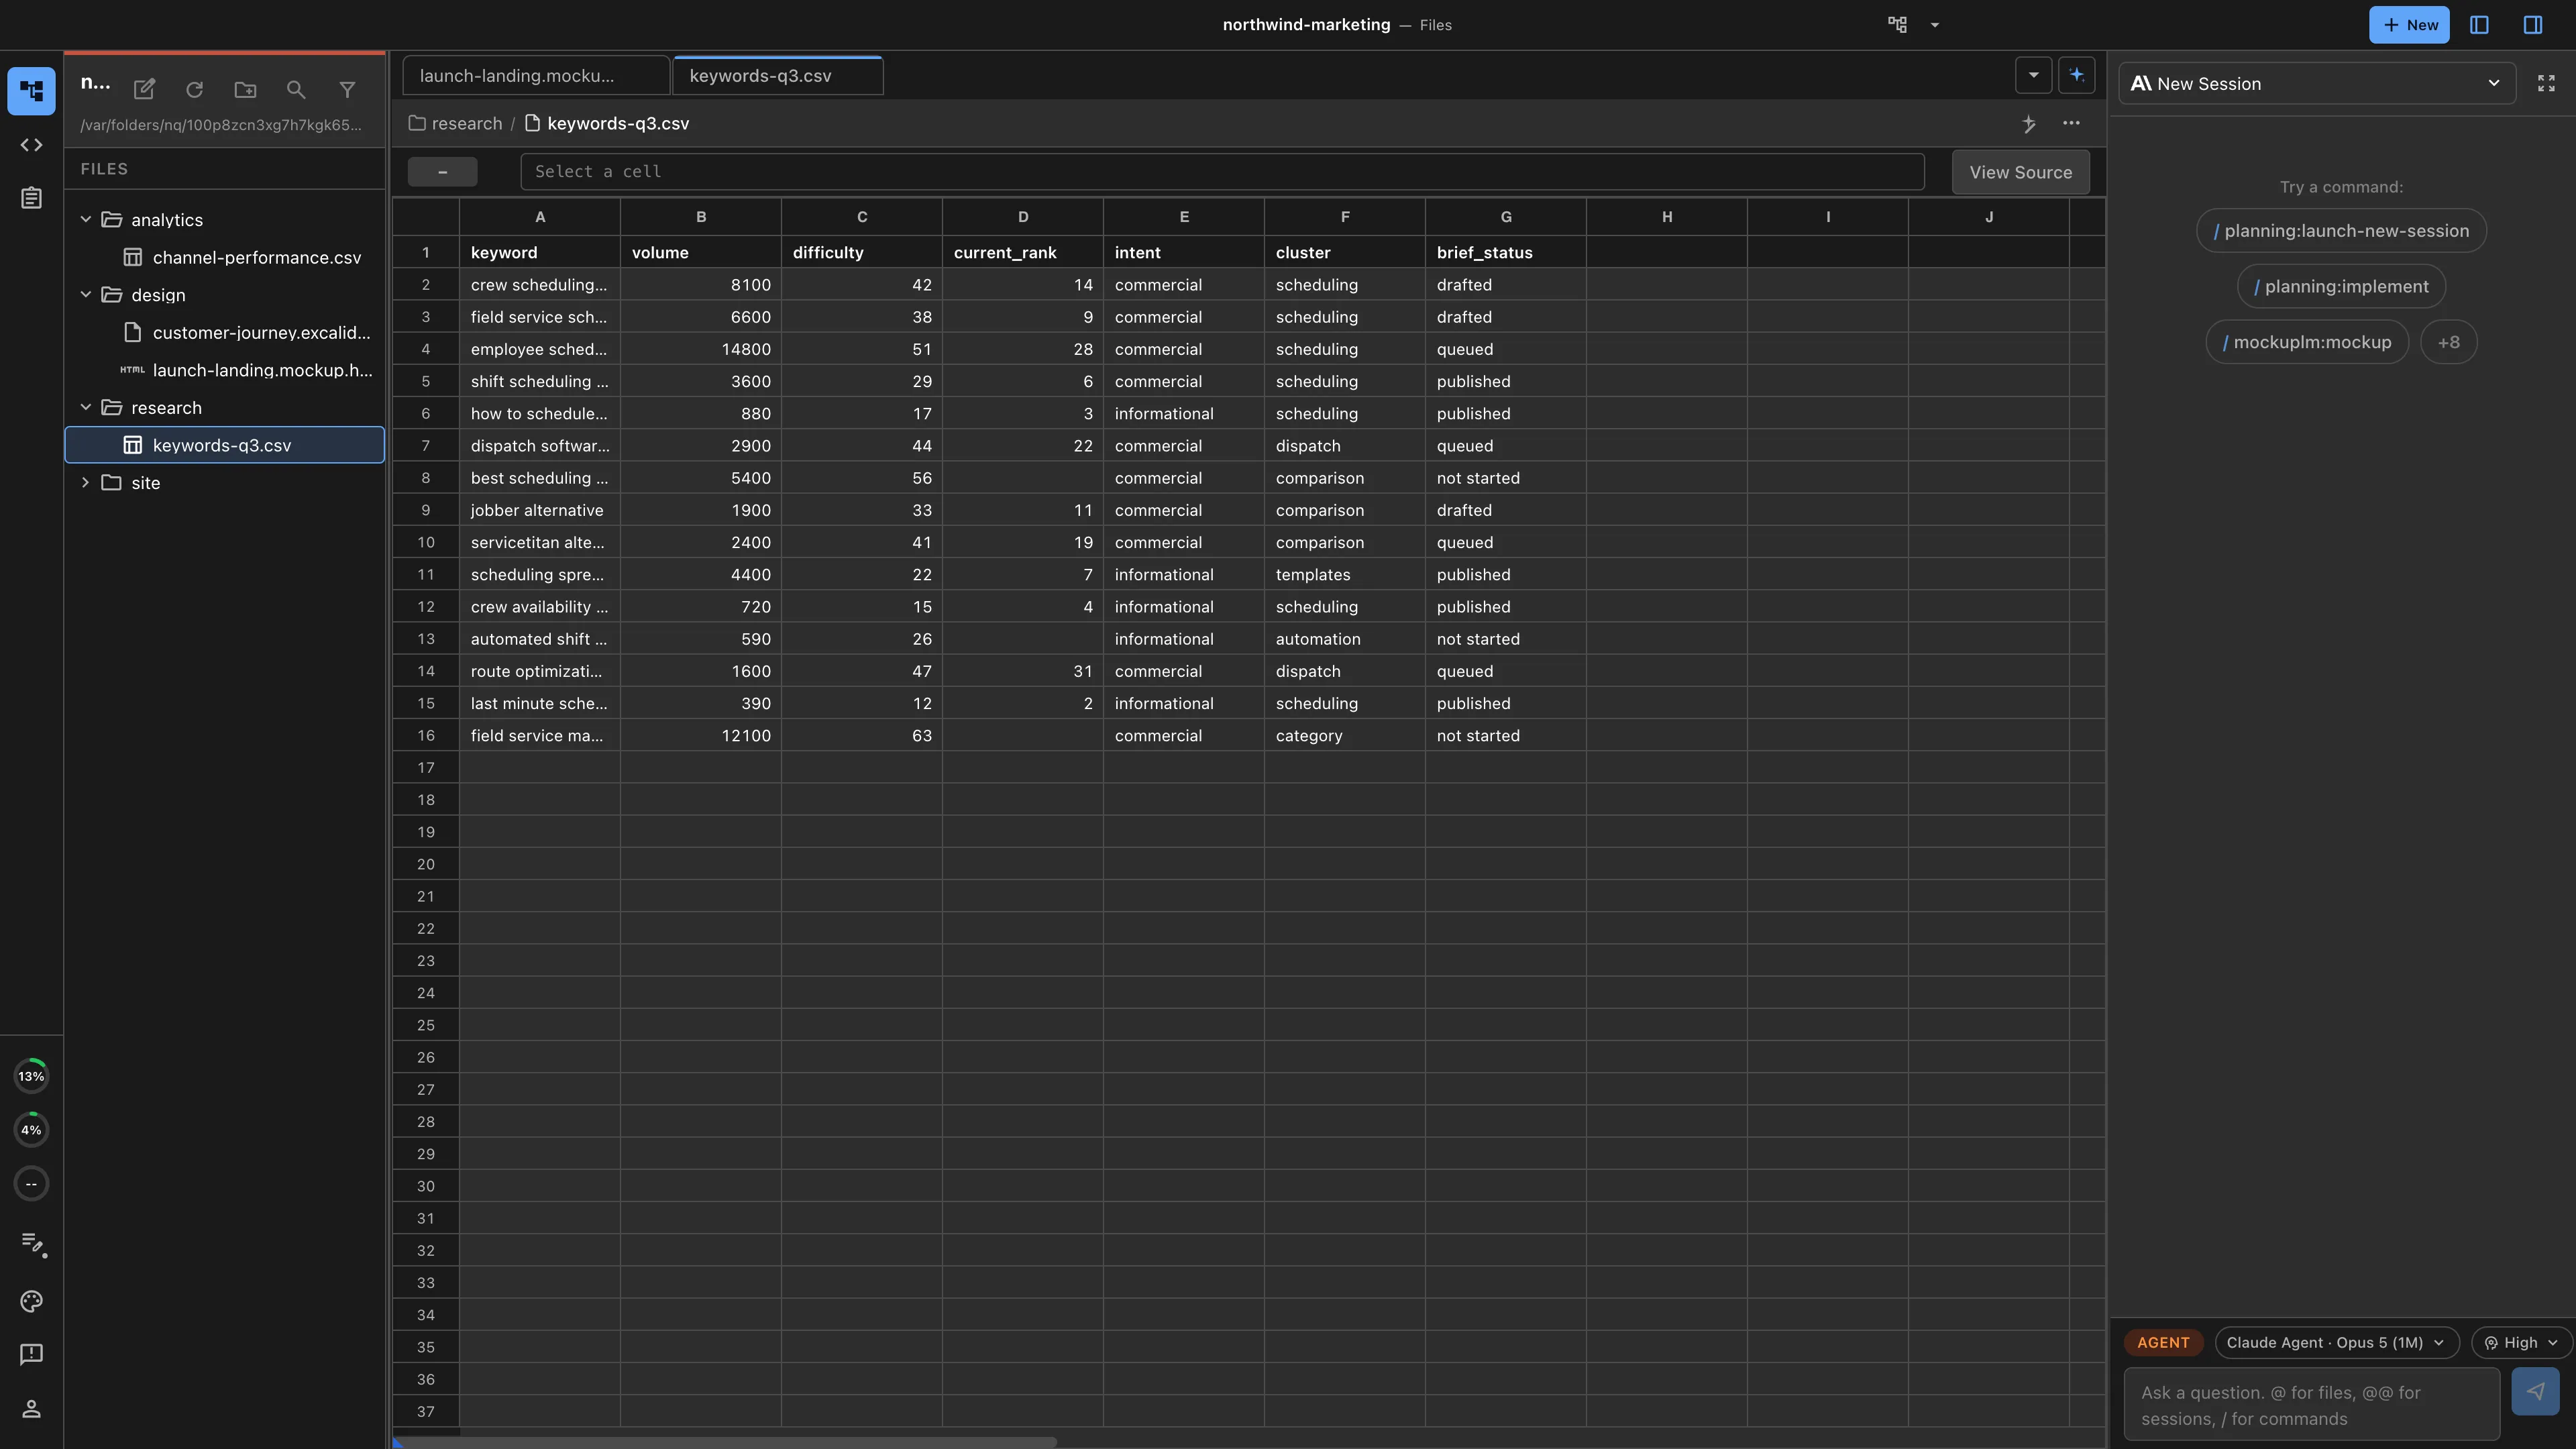2576x1449 pixels.
Task: Open launch-landing.mockup.html in file tree
Action: click(225, 370)
